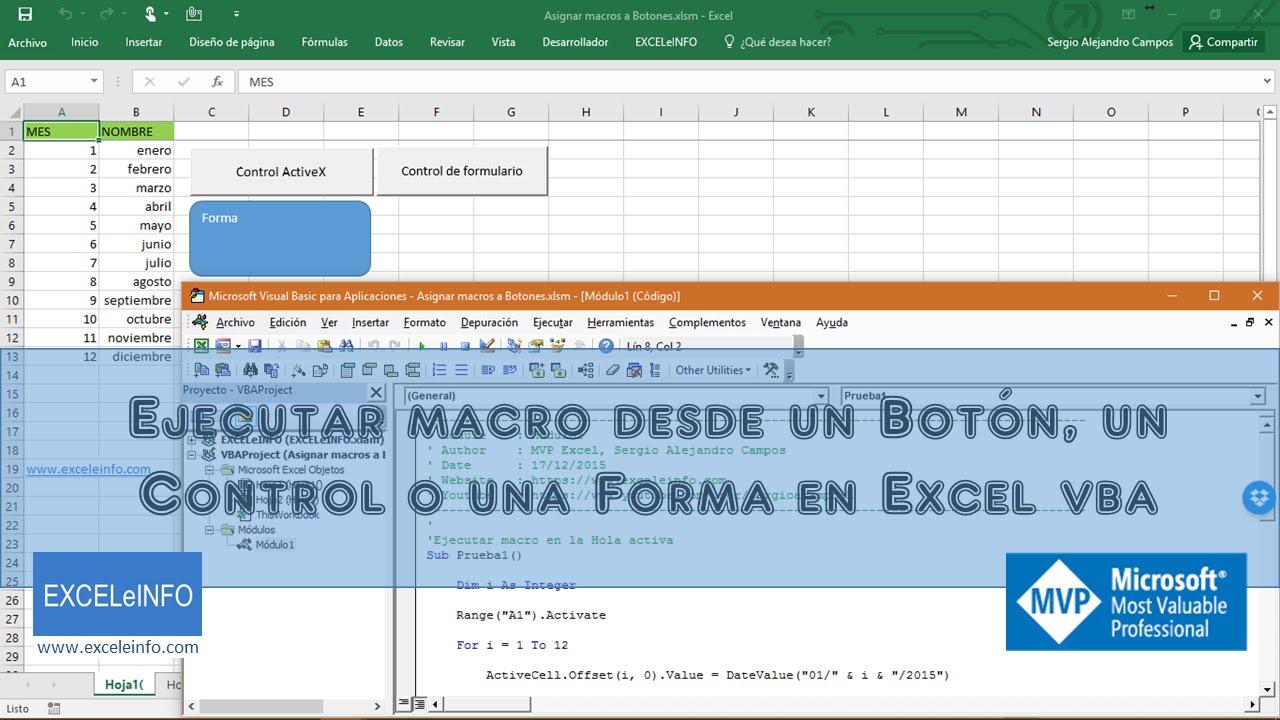
Task: Click the Find binoculars icon in VBA standard toolbar
Action: coord(346,346)
